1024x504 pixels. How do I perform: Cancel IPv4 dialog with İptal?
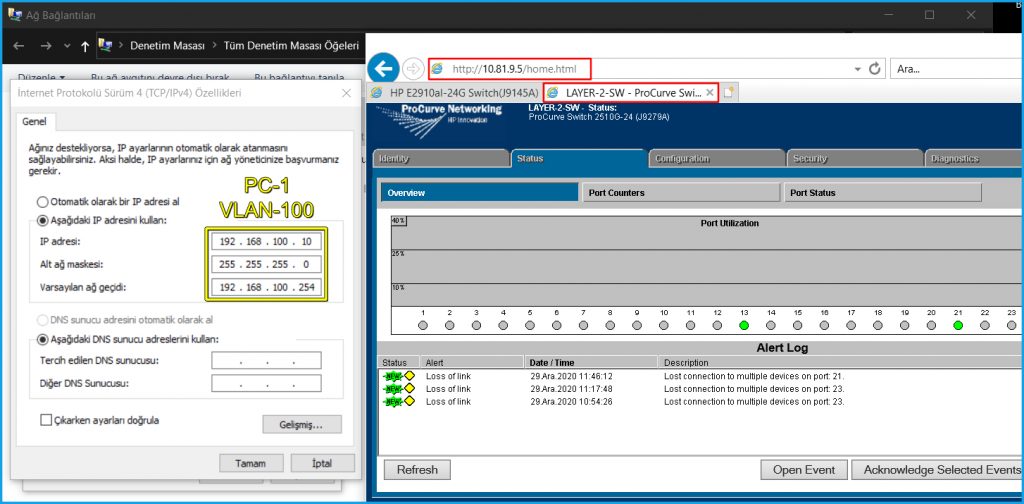point(323,464)
